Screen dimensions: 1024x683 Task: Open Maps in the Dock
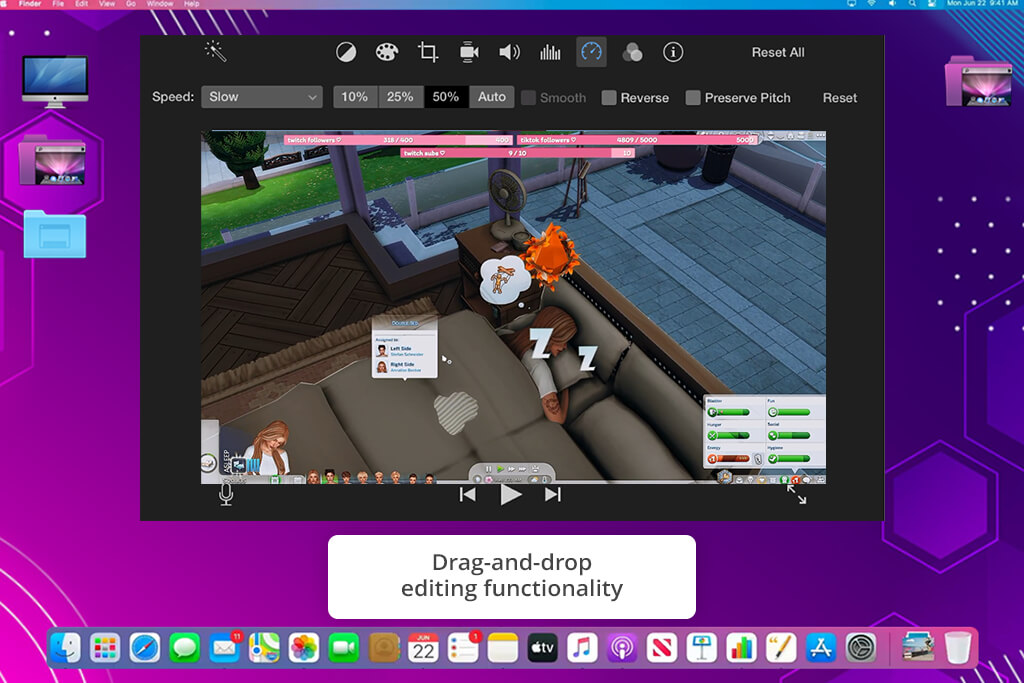264,648
